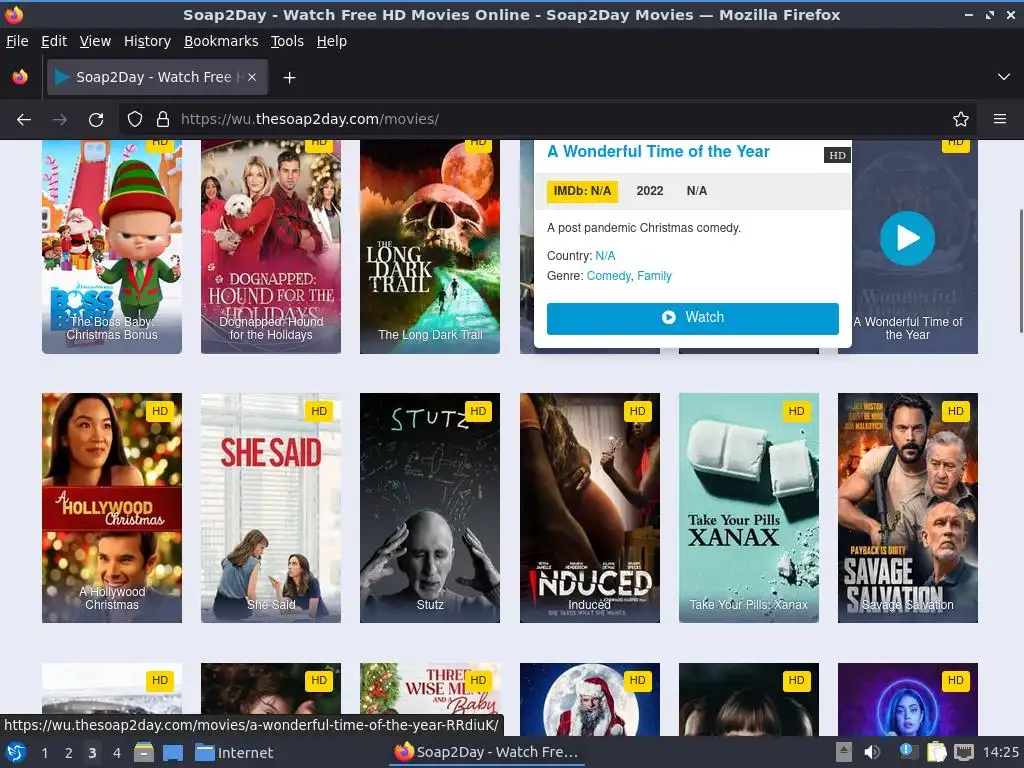The image size is (1024, 768).
Task: Click the forward navigation arrow
Action: 60,120
